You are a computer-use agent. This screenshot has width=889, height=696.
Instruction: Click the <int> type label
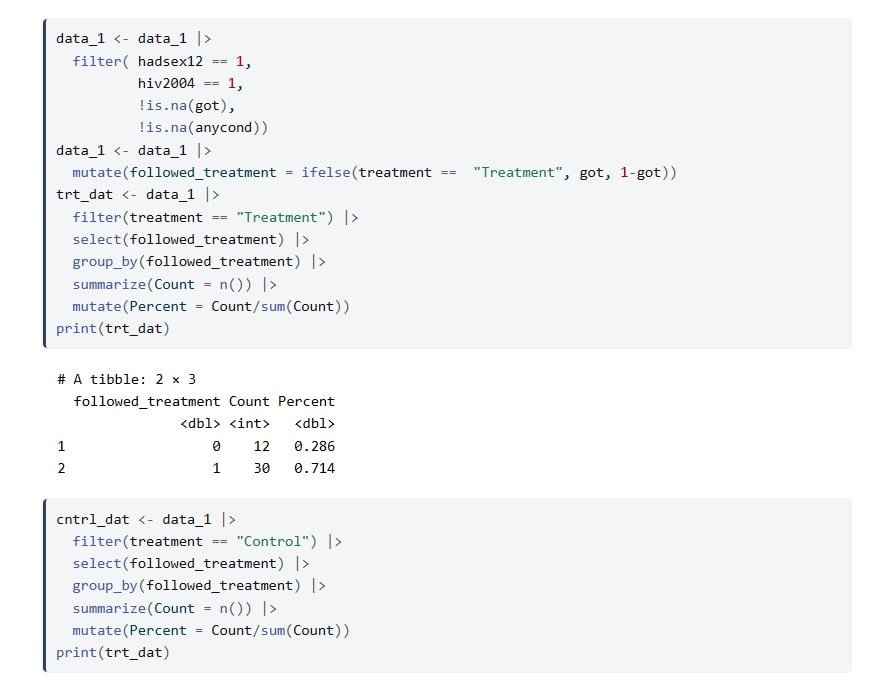[x=249, y=423]
